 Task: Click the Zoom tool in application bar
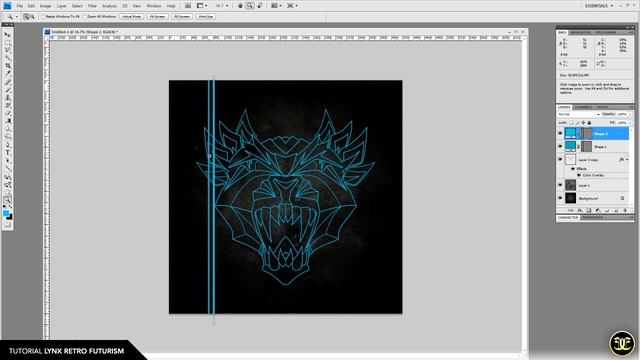pos(250,6)
